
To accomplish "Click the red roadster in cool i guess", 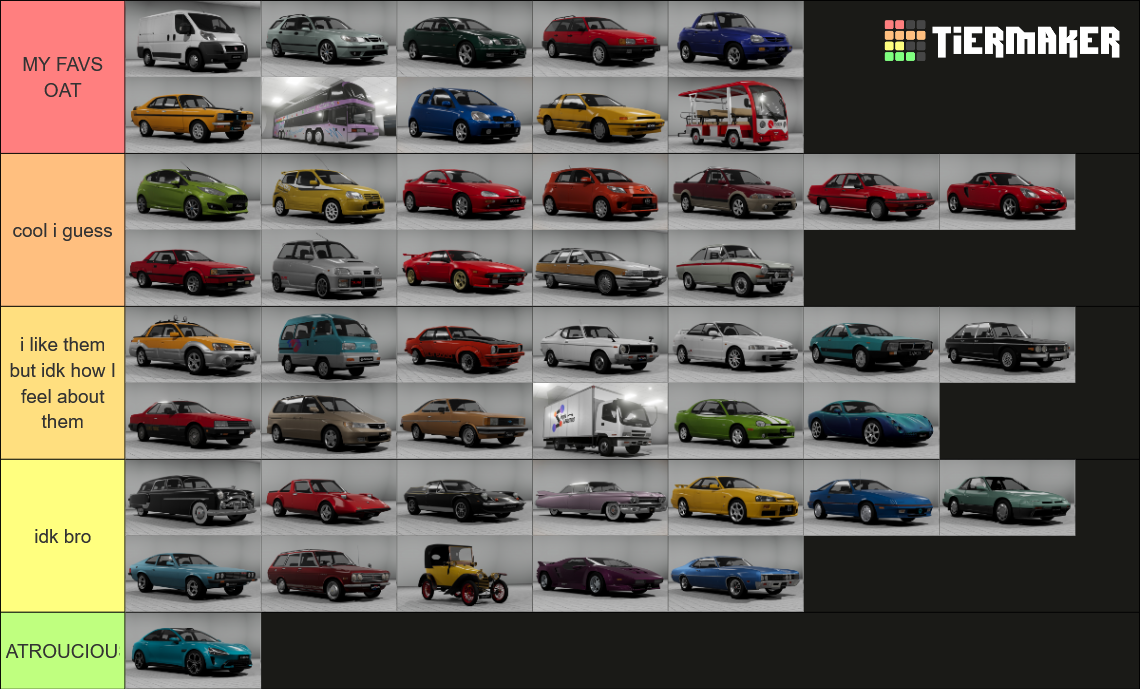I will 1008,192.
